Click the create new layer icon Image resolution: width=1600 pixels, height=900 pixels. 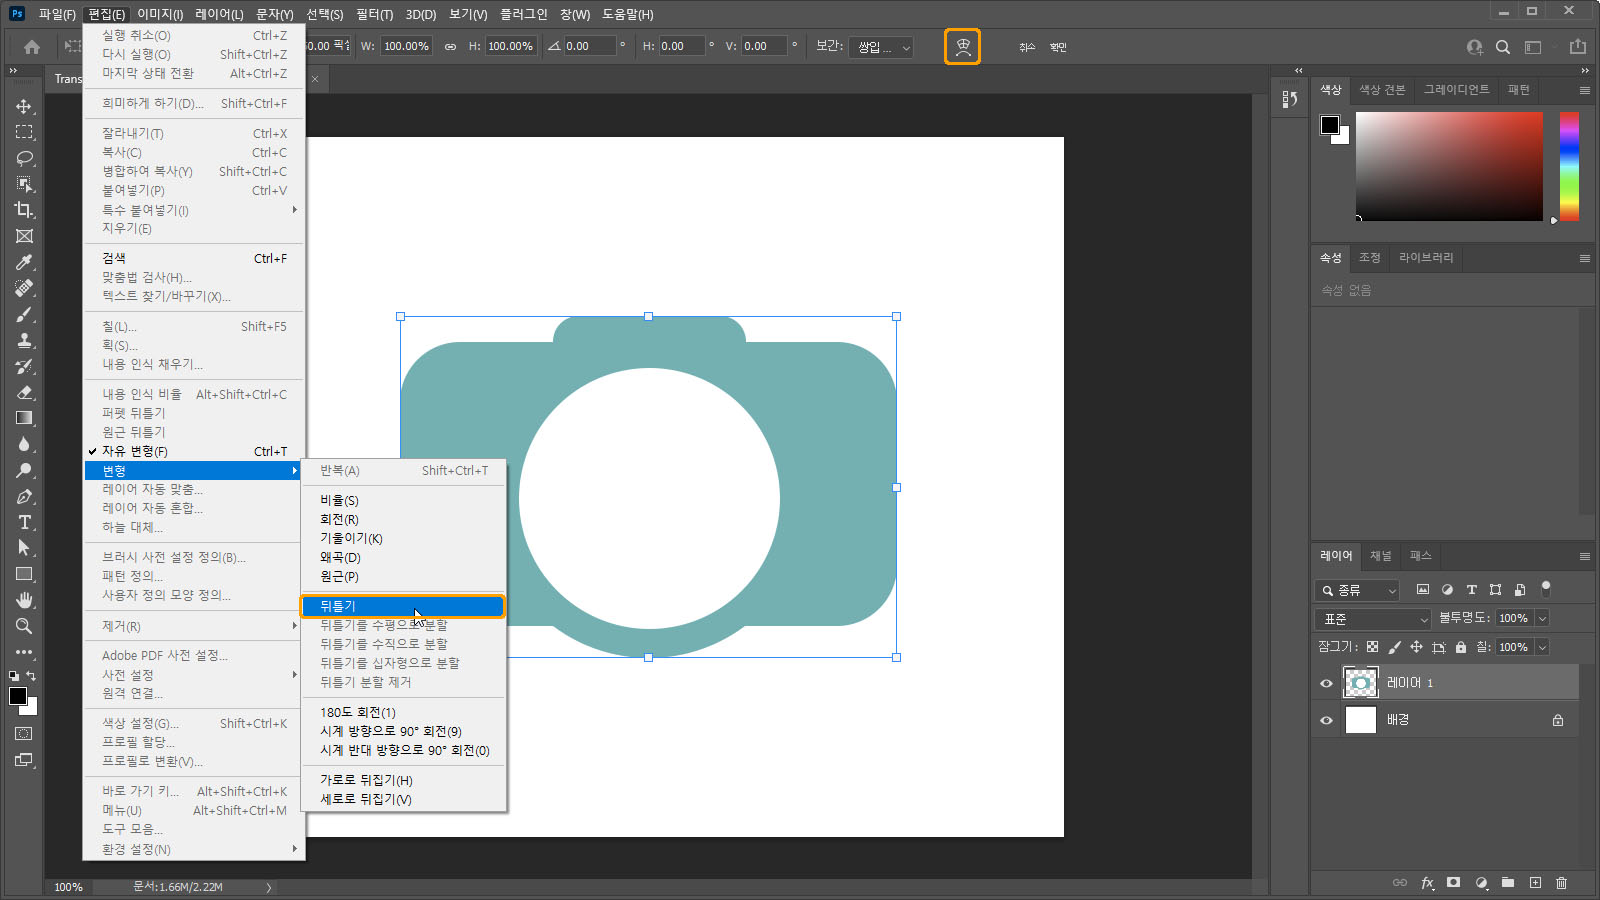click(x=1535, y=883)
